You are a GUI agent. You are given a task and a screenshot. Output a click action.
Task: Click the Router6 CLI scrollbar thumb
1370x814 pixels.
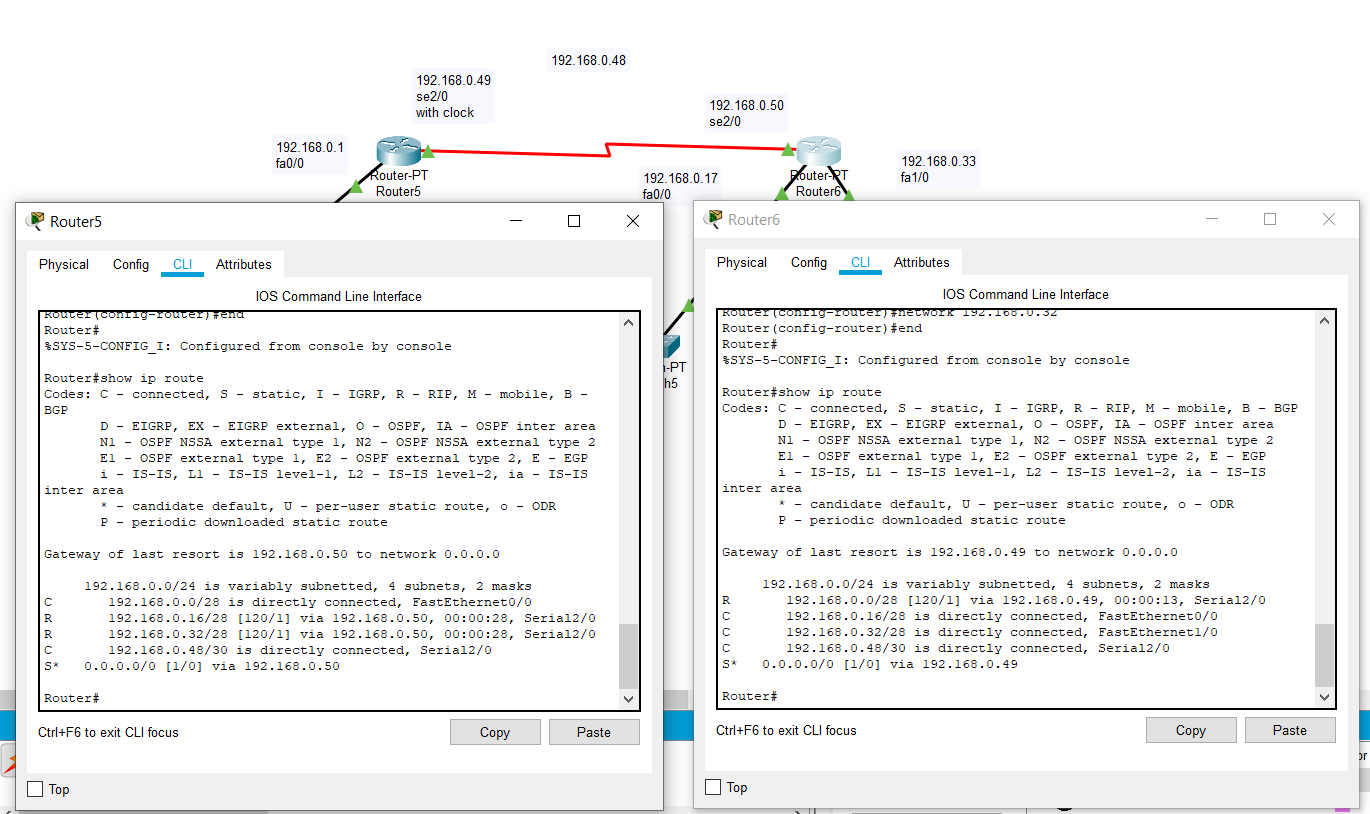click(1325, 654)
